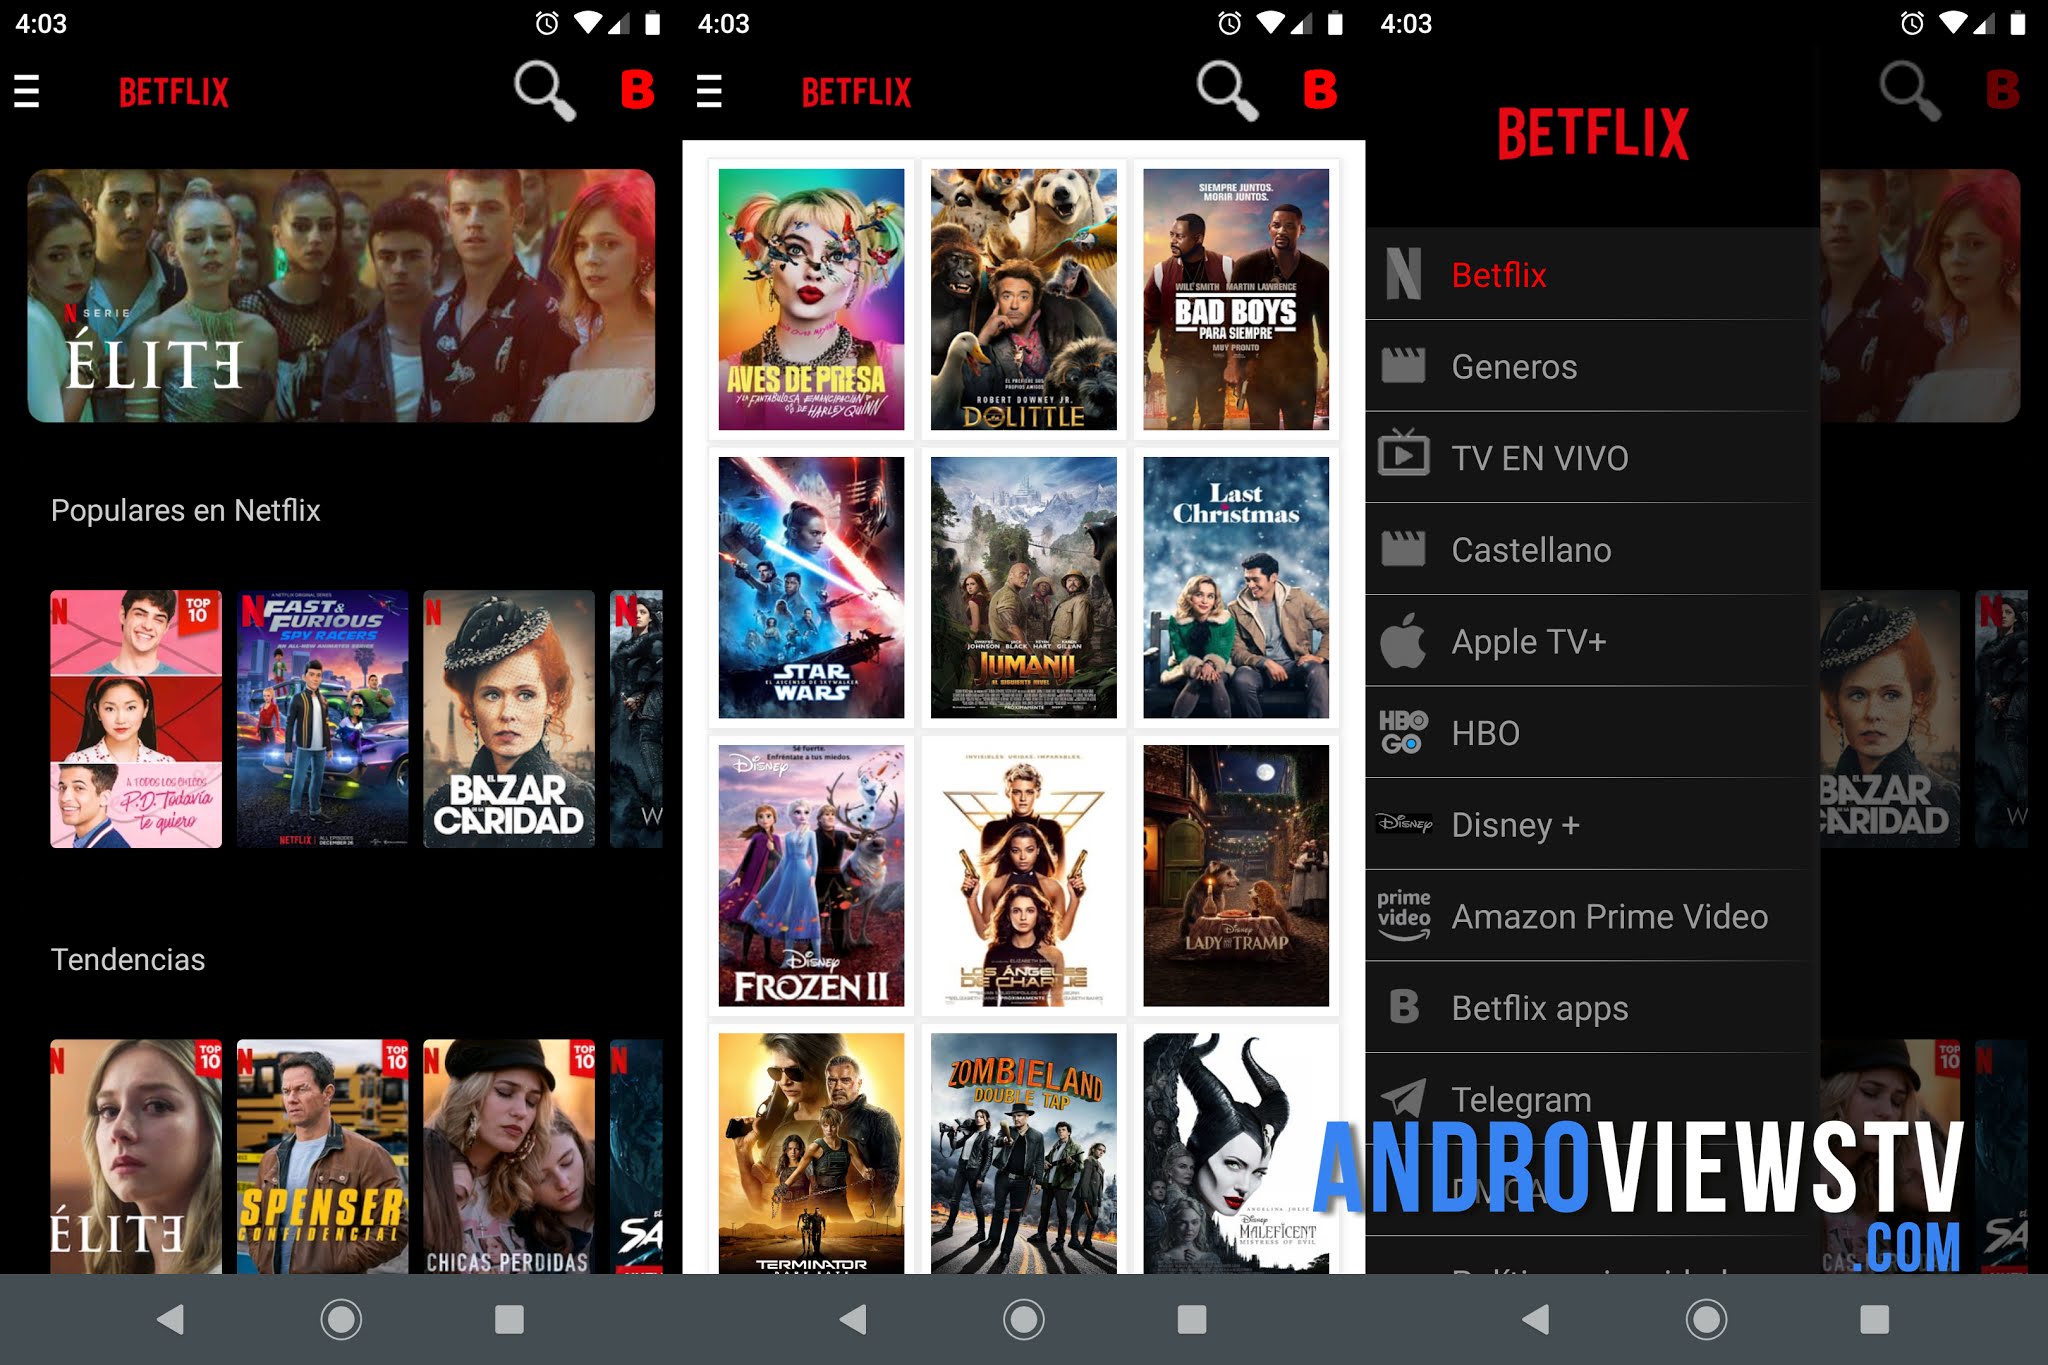The image size is (2048, 1365).
Task: Tap the search magnifier on middle screen
Action: point(1227,91)
